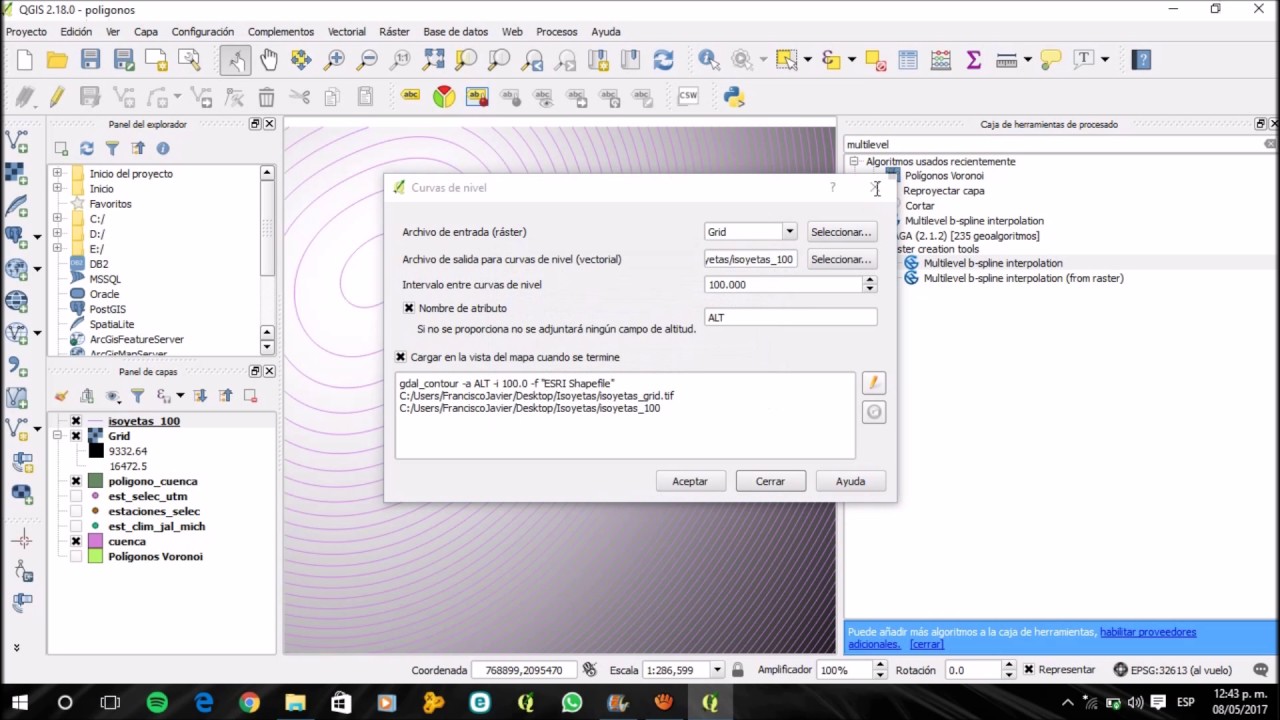1280x720 pixels.
Task: Click the Toggle editing pencil icon
Action: [57, 97]
